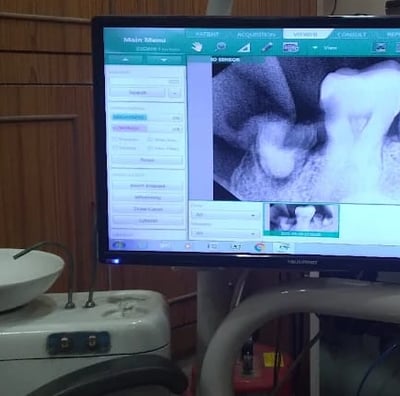This screenshot has height=396, width=400.
Task: Click the Reset button under the sliders
Action: [x=147, y=160]
